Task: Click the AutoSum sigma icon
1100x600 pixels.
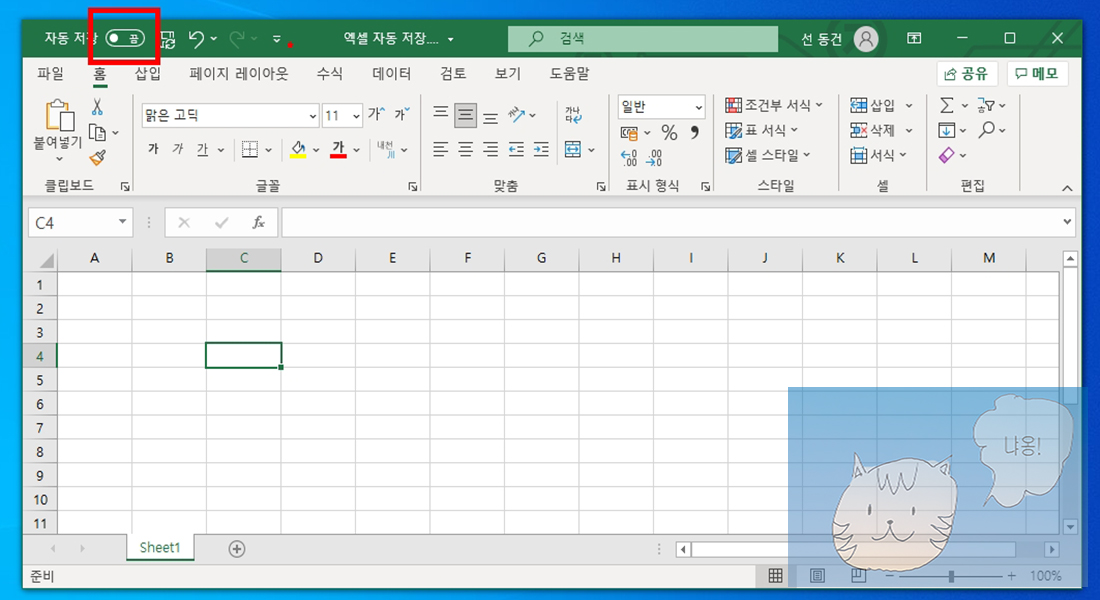Action: pyautogui.click(x=946, y=105)
